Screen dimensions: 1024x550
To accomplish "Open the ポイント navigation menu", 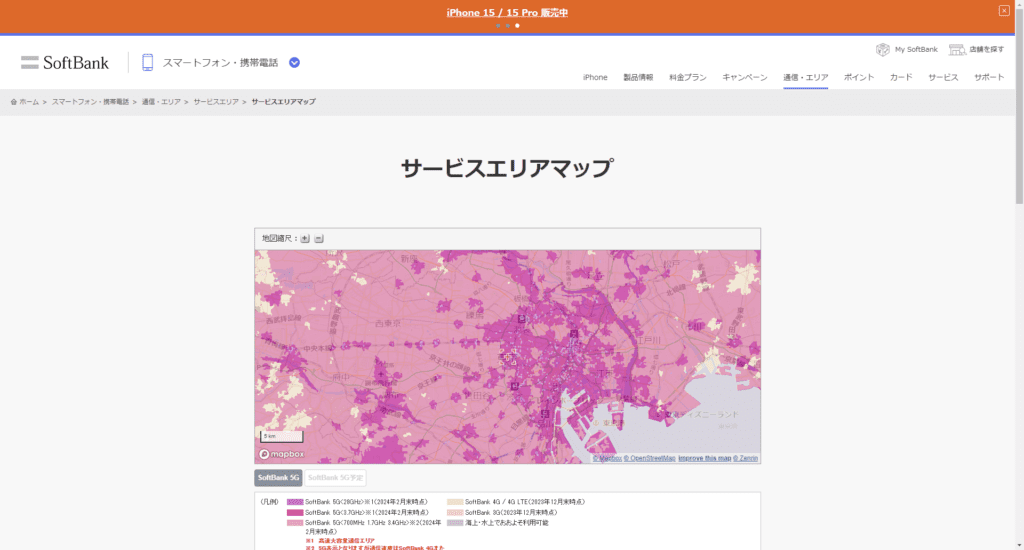I will (859, 77).
